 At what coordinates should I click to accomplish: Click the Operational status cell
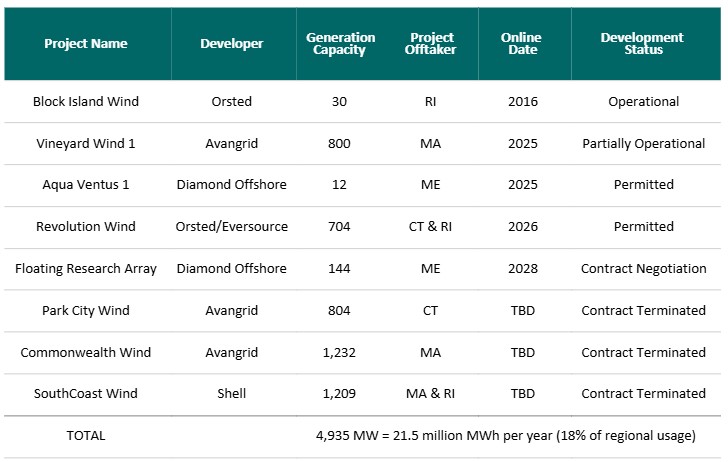tap(644, 102)
